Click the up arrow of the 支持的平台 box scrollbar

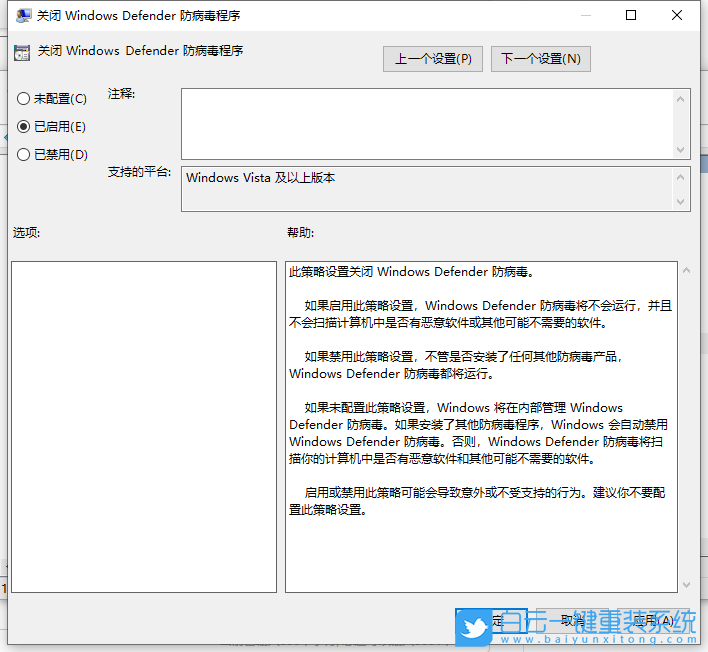click(x=680, y=177)
